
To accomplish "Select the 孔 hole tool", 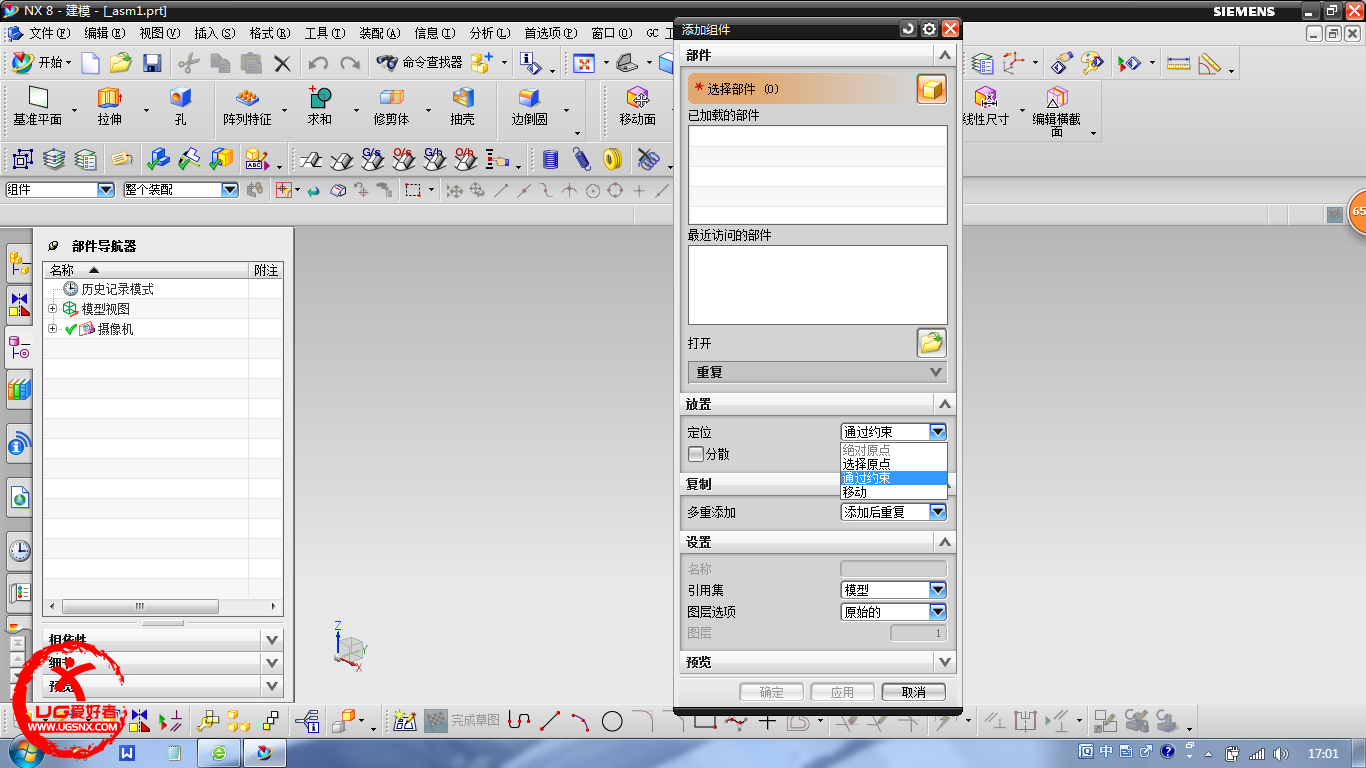I will click(x=180, y=107).
